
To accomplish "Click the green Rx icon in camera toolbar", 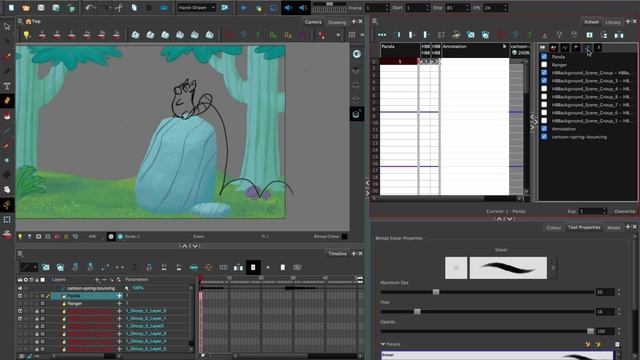I will 273,36.
